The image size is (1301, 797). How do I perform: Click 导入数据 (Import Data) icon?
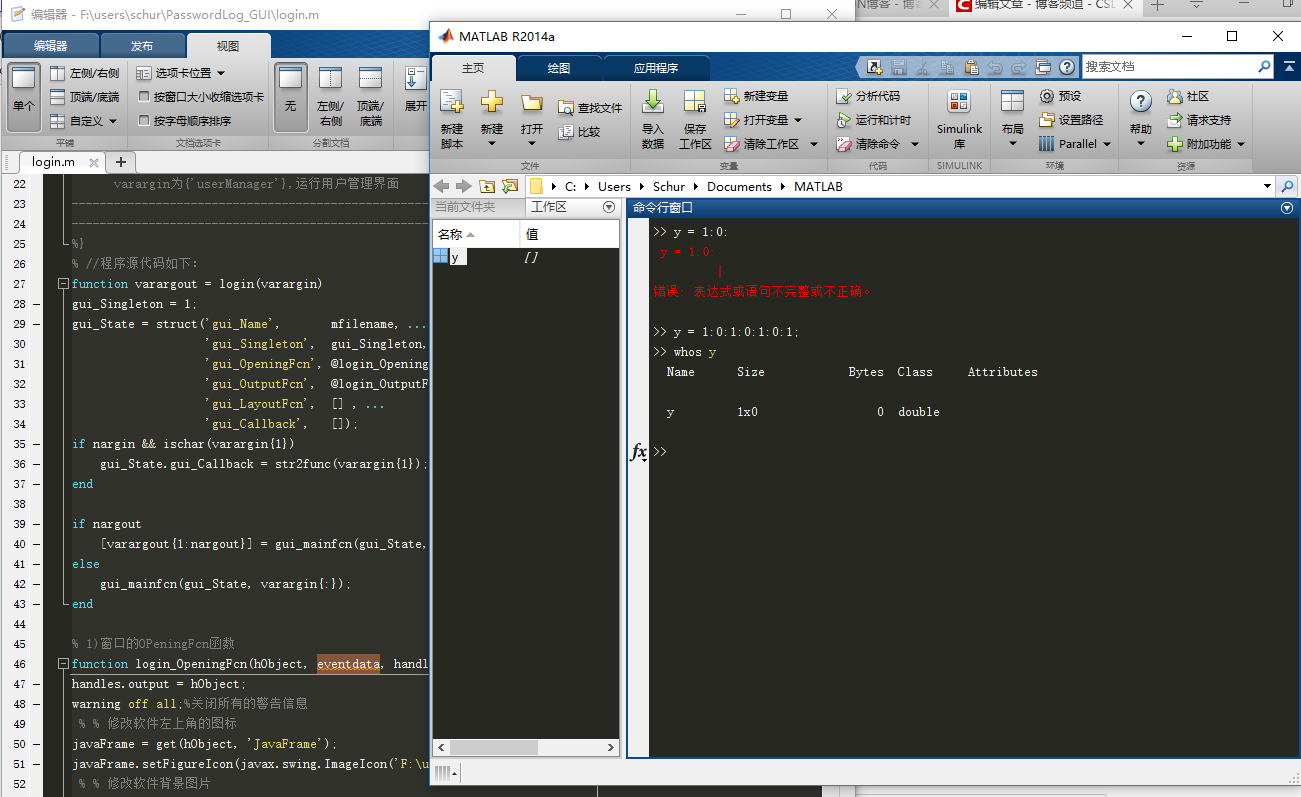tap(652, 102)
